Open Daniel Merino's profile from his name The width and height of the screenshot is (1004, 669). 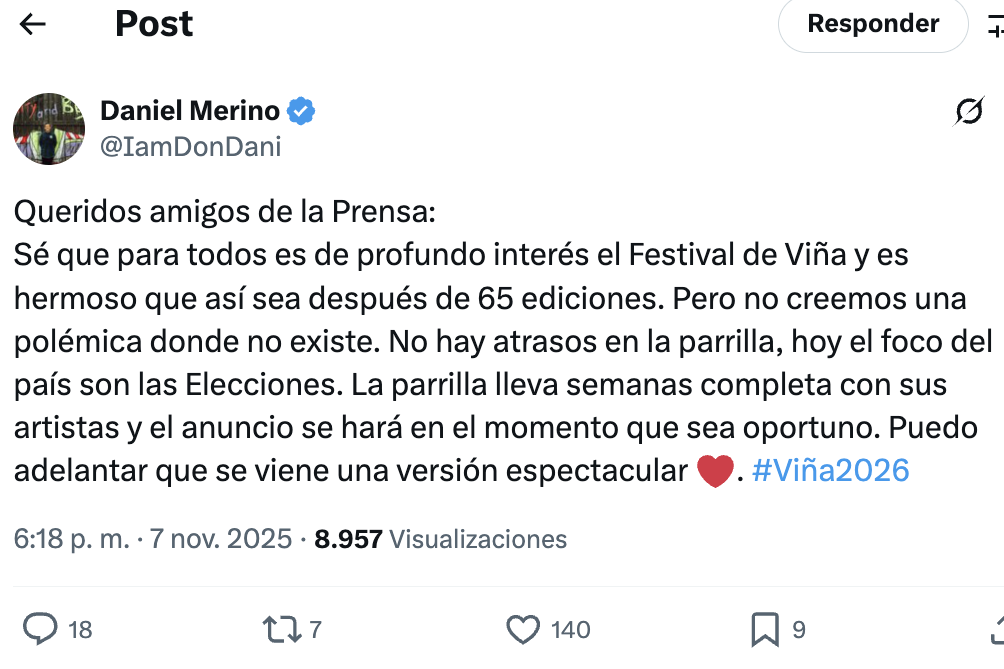[190, 111]
